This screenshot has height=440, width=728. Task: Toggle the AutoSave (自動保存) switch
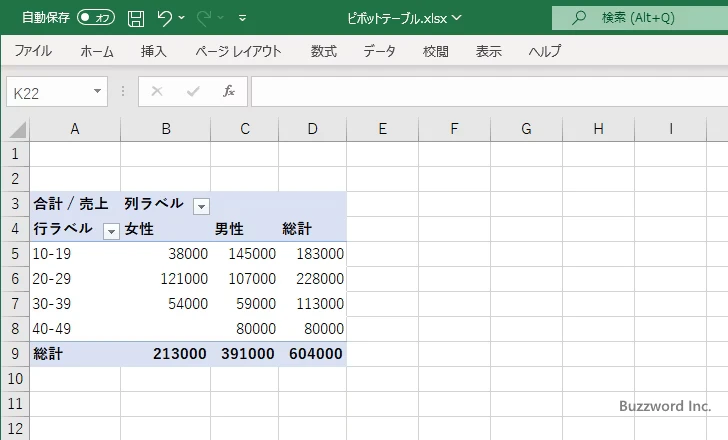click(x=96, y=18)
